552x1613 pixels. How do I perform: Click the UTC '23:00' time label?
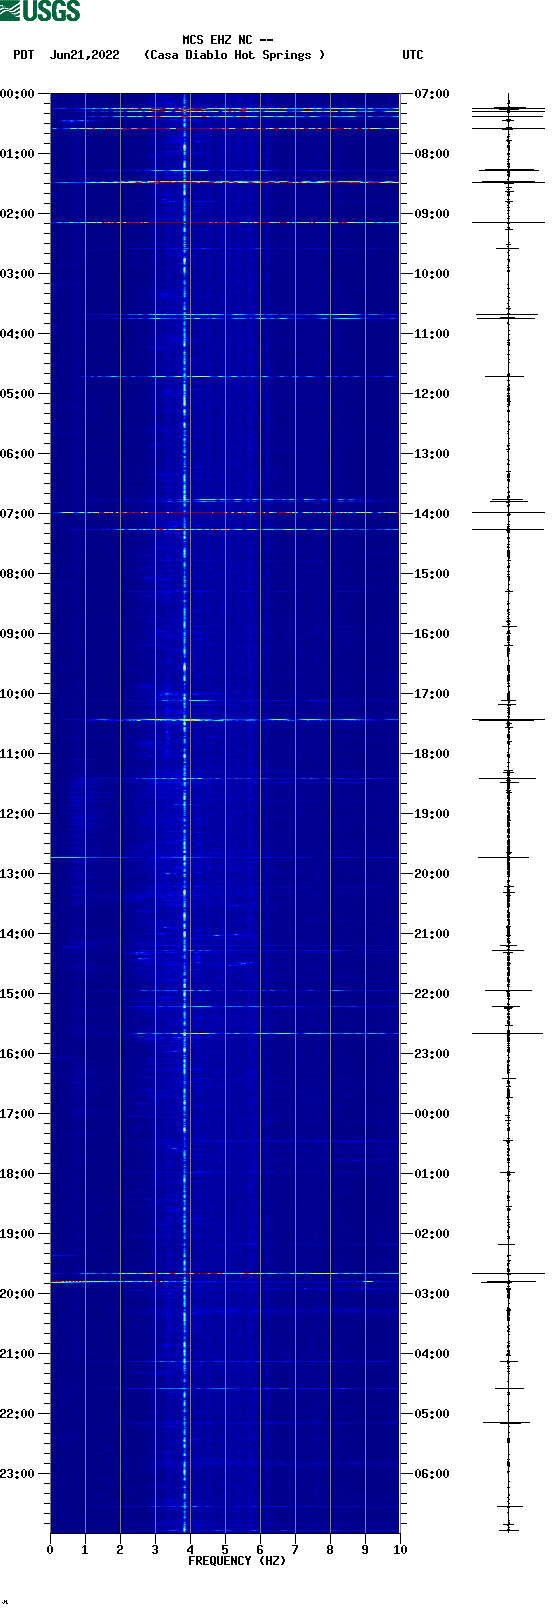coord(432,1054)
